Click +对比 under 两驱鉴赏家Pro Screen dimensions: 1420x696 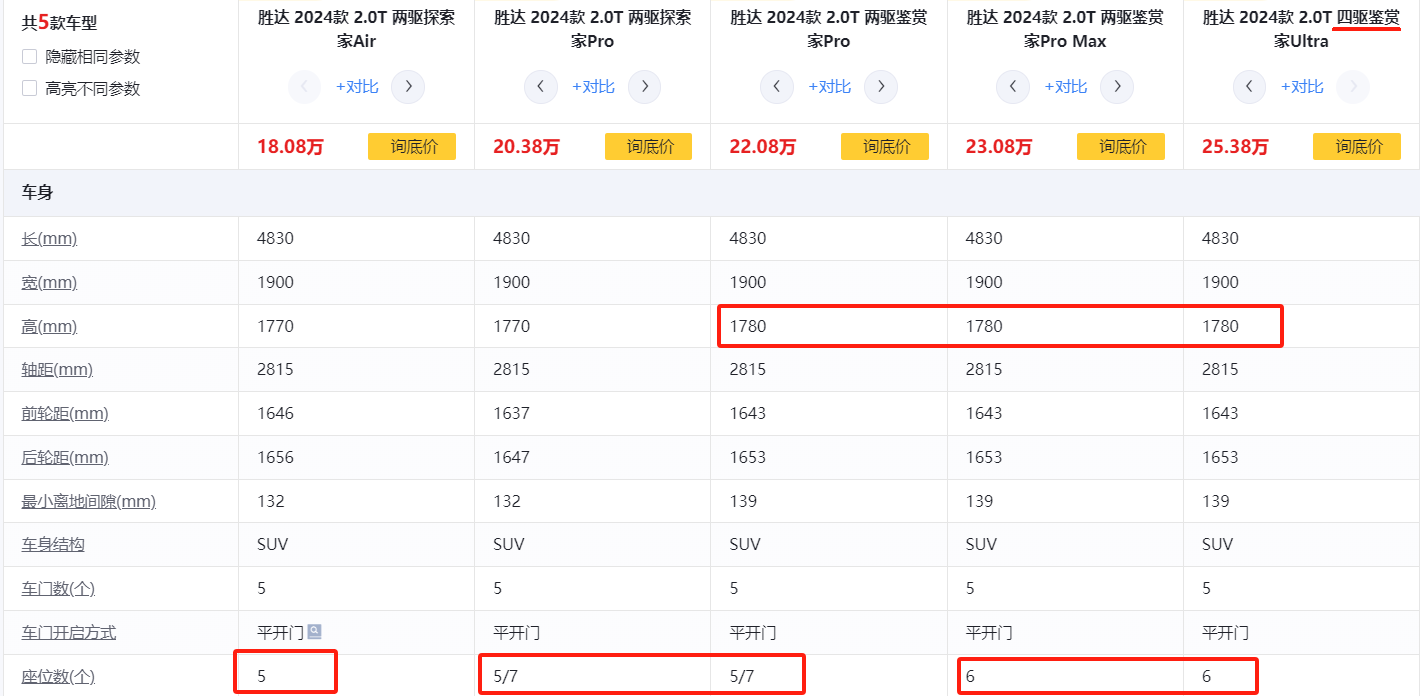point(829,87)
